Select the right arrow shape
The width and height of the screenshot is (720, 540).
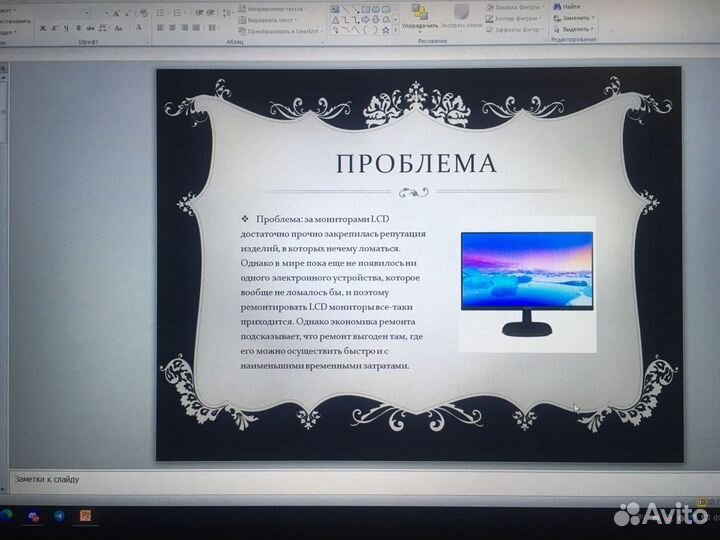coord(366,20)
